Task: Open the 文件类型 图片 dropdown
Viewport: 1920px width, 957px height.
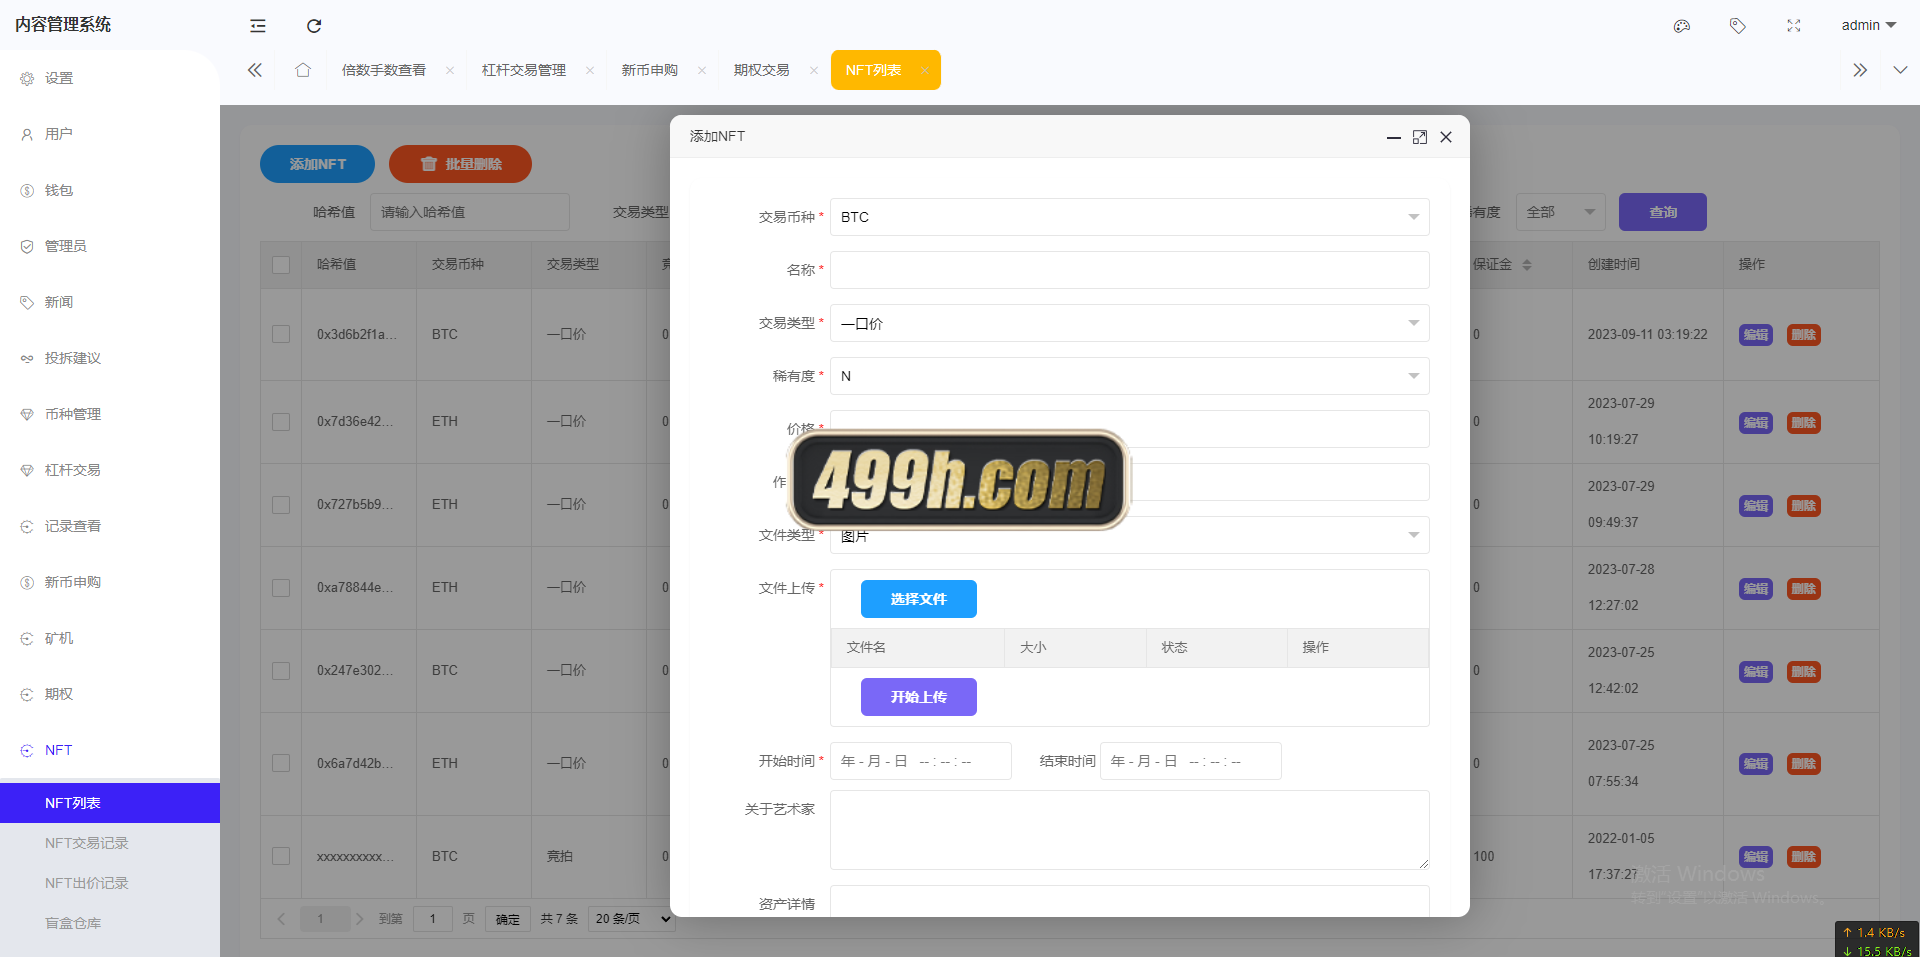Action: [x=1130, y=535]
